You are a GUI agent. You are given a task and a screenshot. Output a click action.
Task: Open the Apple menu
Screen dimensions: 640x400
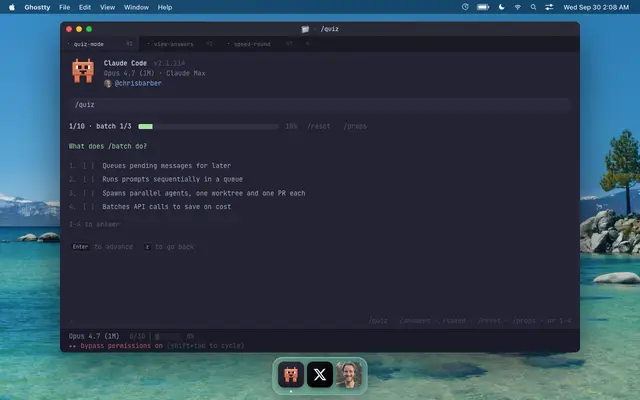click(12, 7)
